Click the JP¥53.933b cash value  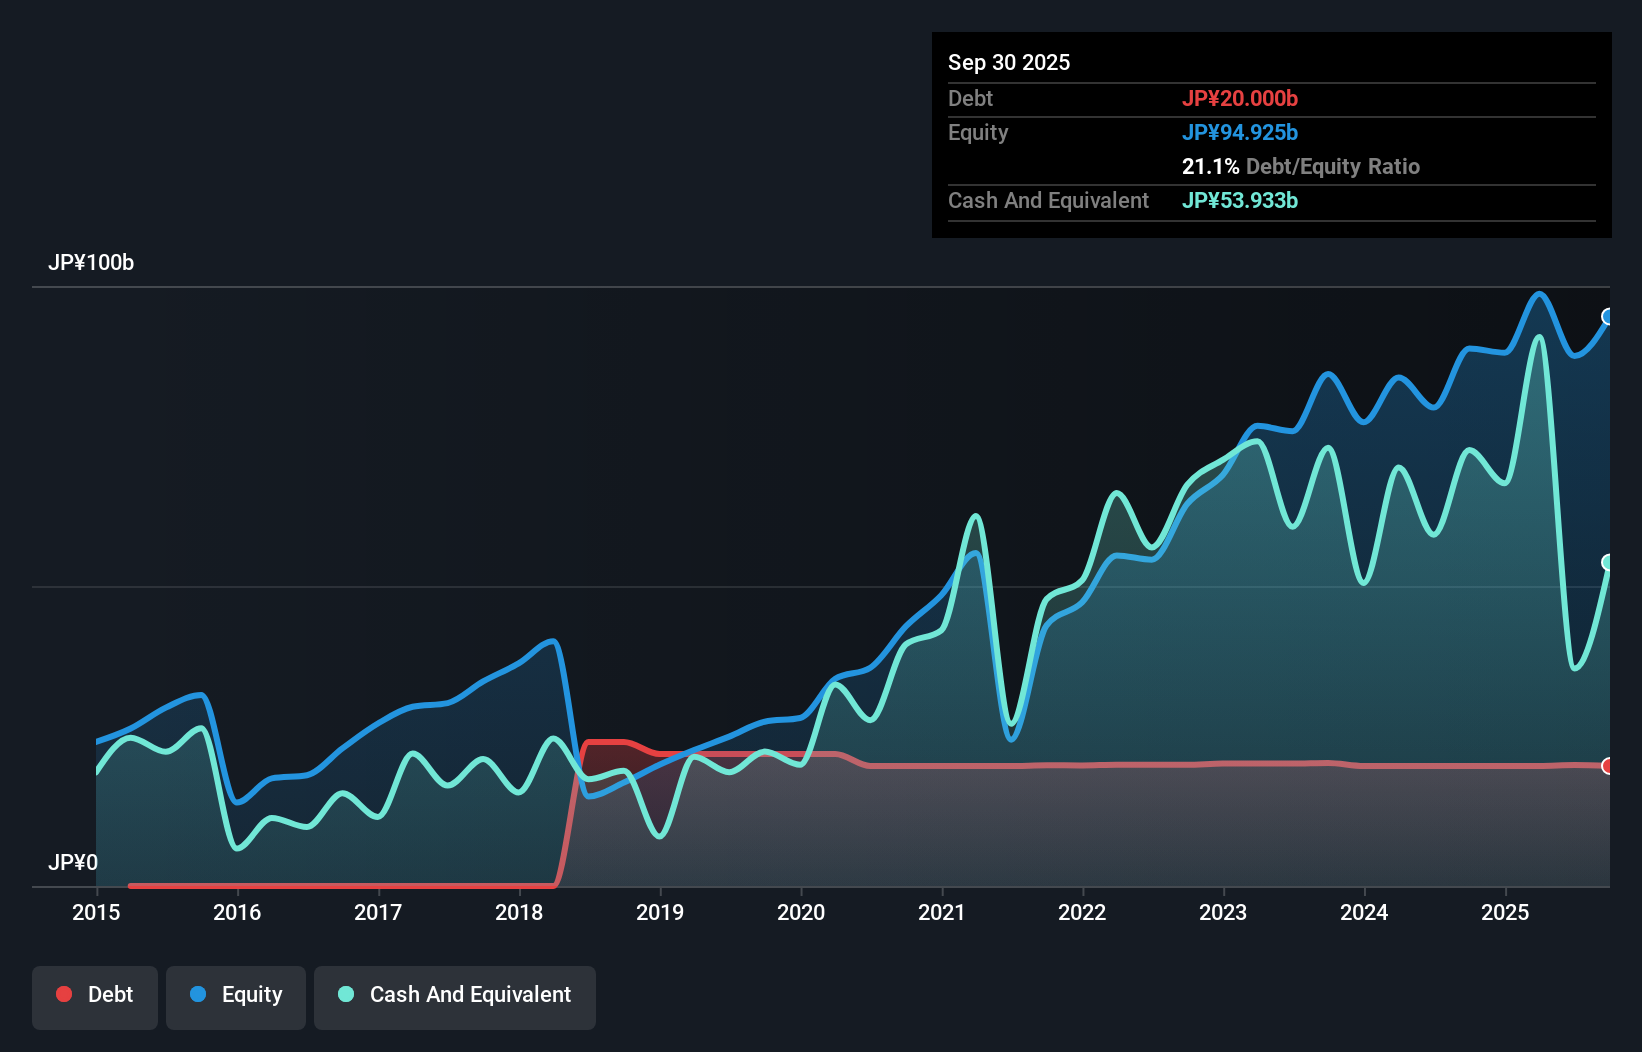pos(1240,200)
